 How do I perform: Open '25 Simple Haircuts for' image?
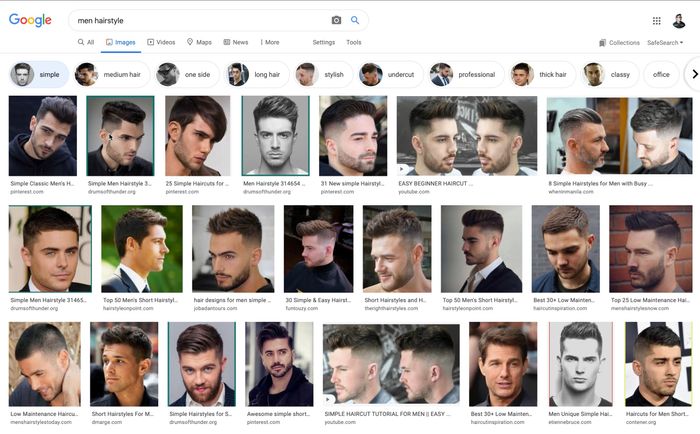point(198,136)
